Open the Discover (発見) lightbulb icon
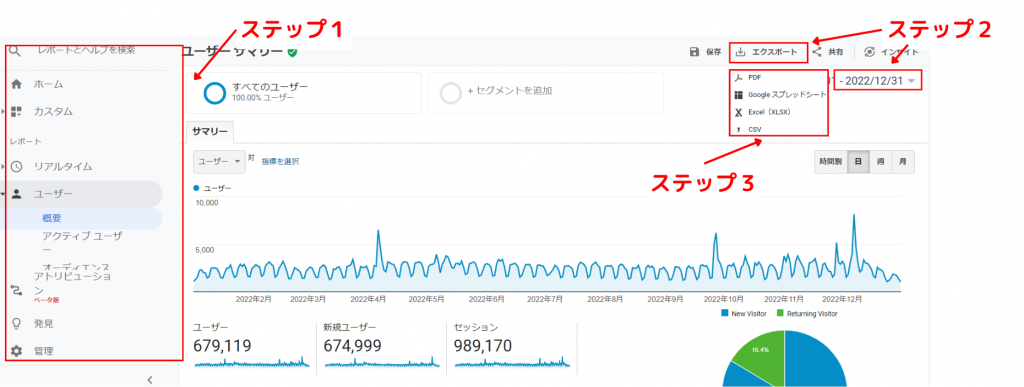Image resolution: width=1024 pixels, height=387 pixels. coord(17,323)
